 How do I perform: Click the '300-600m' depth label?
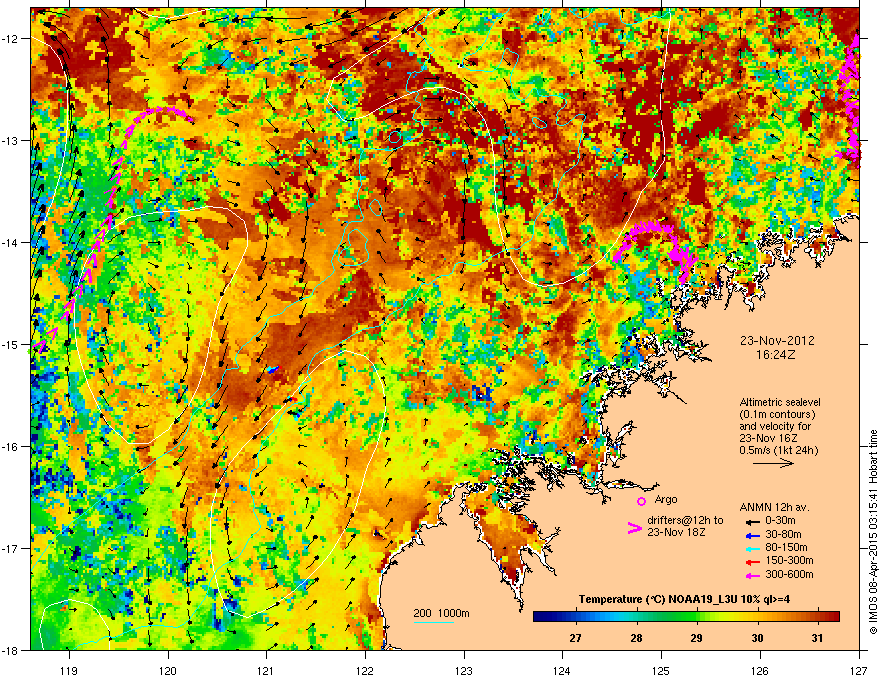coord(789,575)
